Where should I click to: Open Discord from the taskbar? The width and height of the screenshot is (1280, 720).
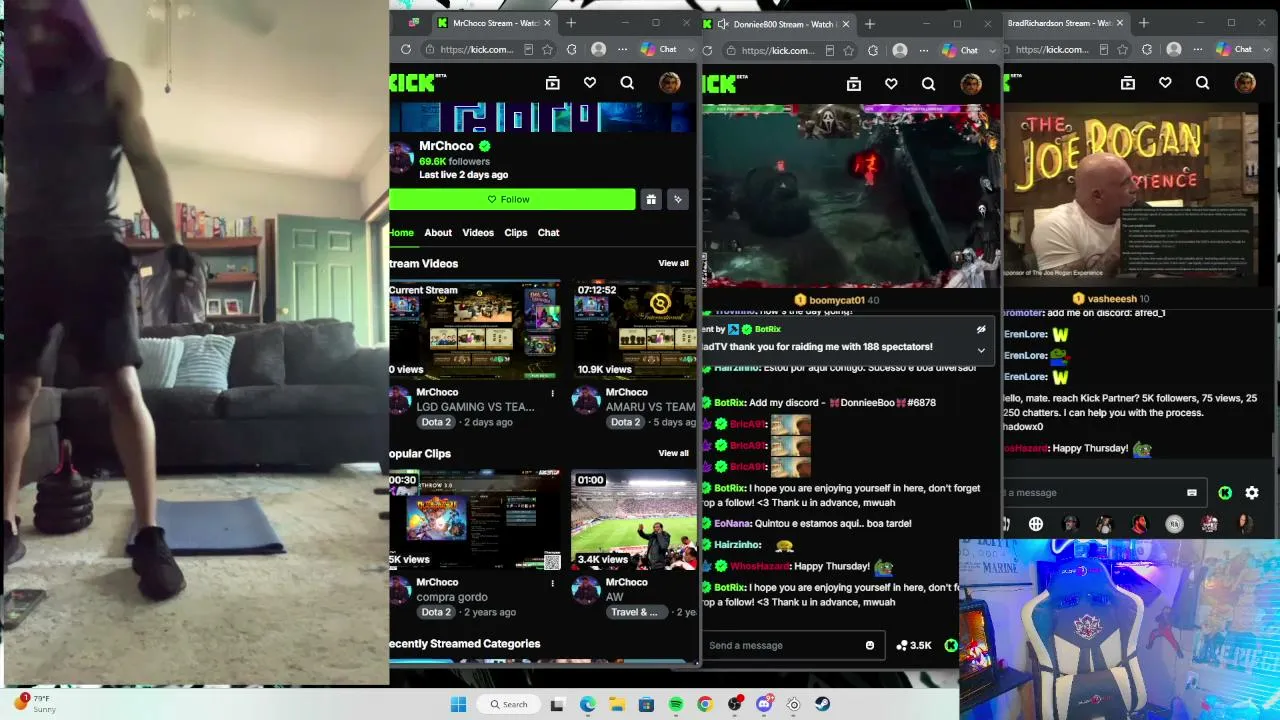coord(765,704)
